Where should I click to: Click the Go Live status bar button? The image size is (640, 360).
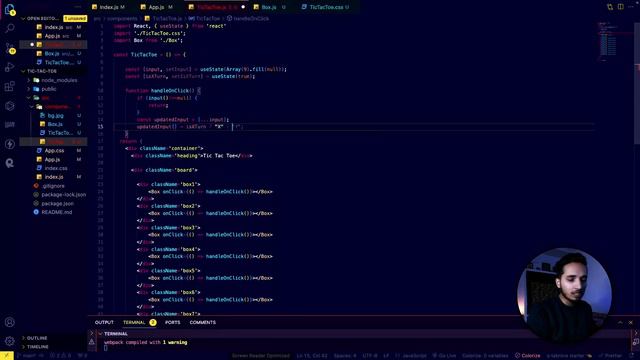point(444,356)
